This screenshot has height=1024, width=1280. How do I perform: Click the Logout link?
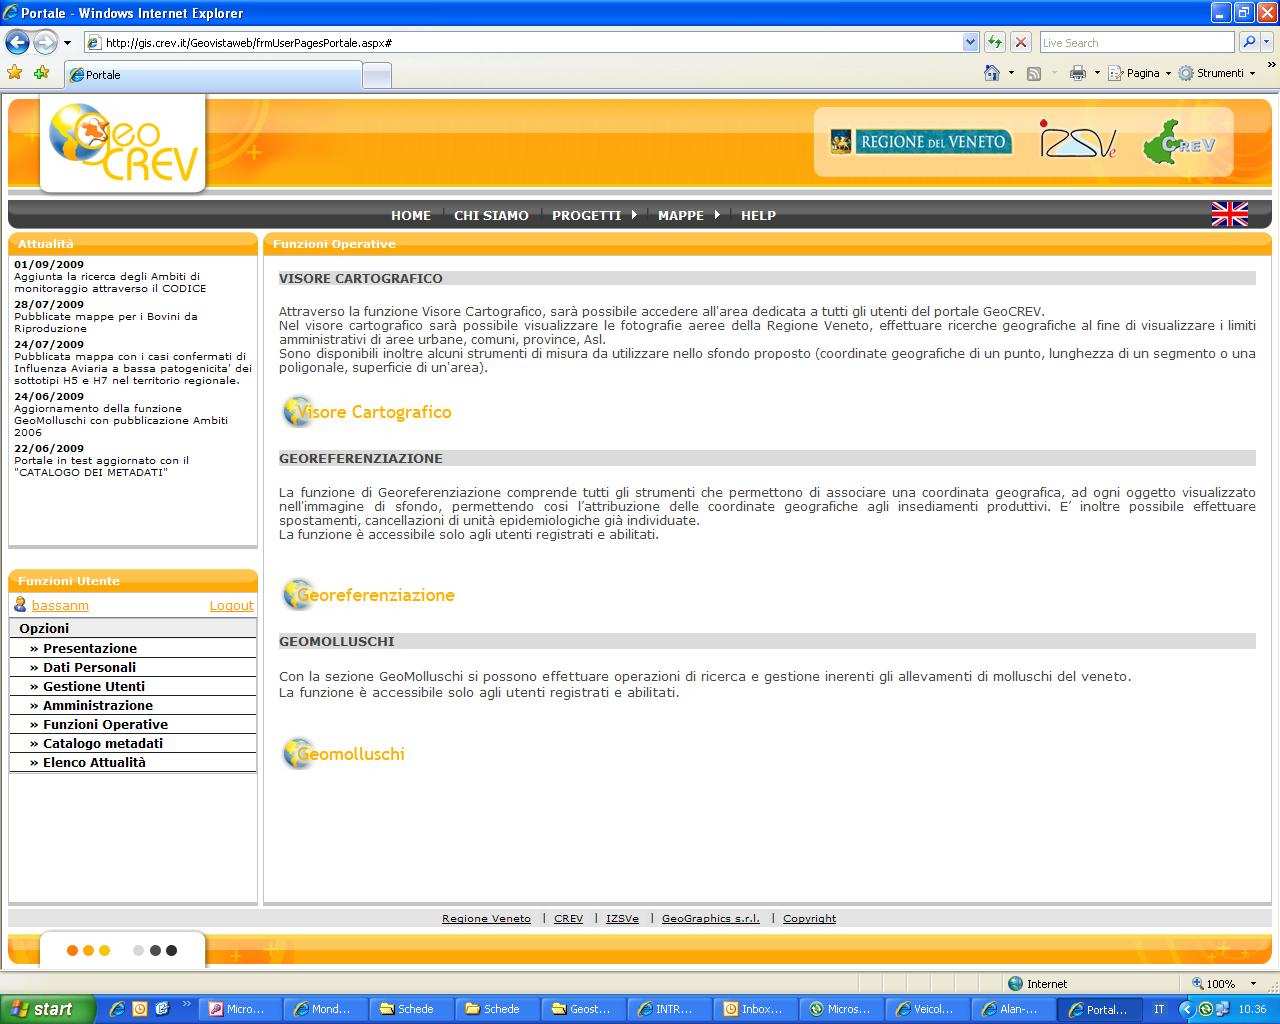(231, 605)
